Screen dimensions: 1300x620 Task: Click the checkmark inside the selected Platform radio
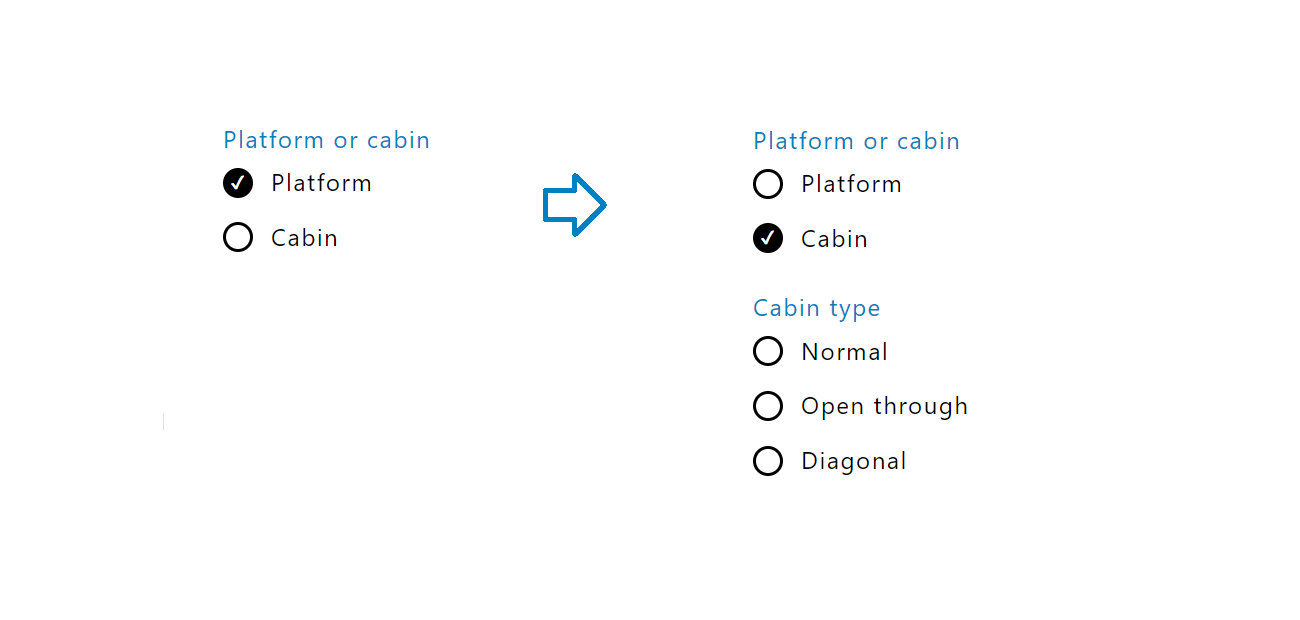(238, 183)
